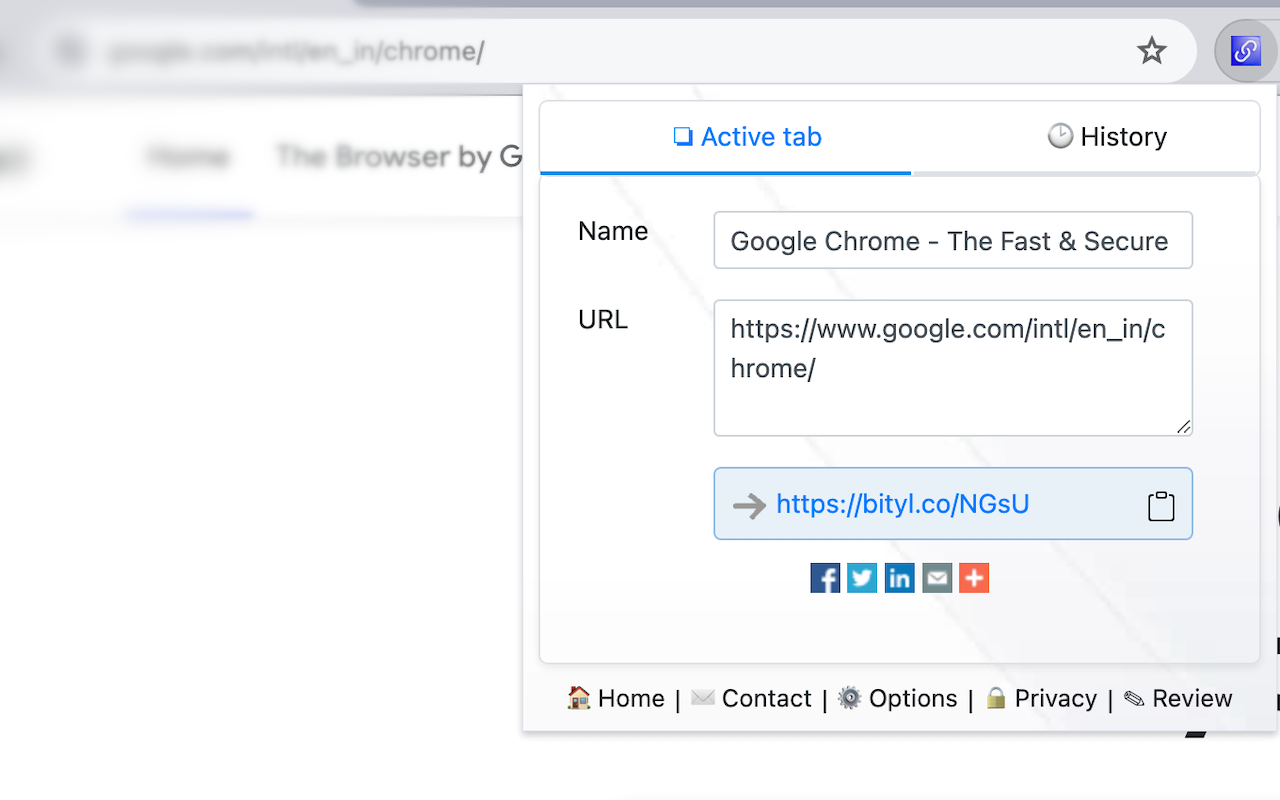Edit the Name input field

pos(953,240)
